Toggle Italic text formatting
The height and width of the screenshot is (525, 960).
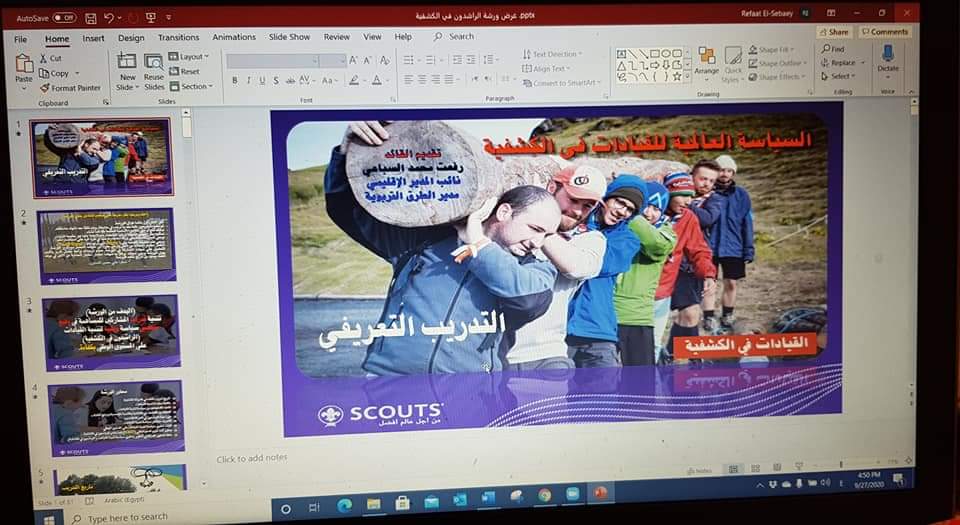pyautogui.click(x=249, y=80)
